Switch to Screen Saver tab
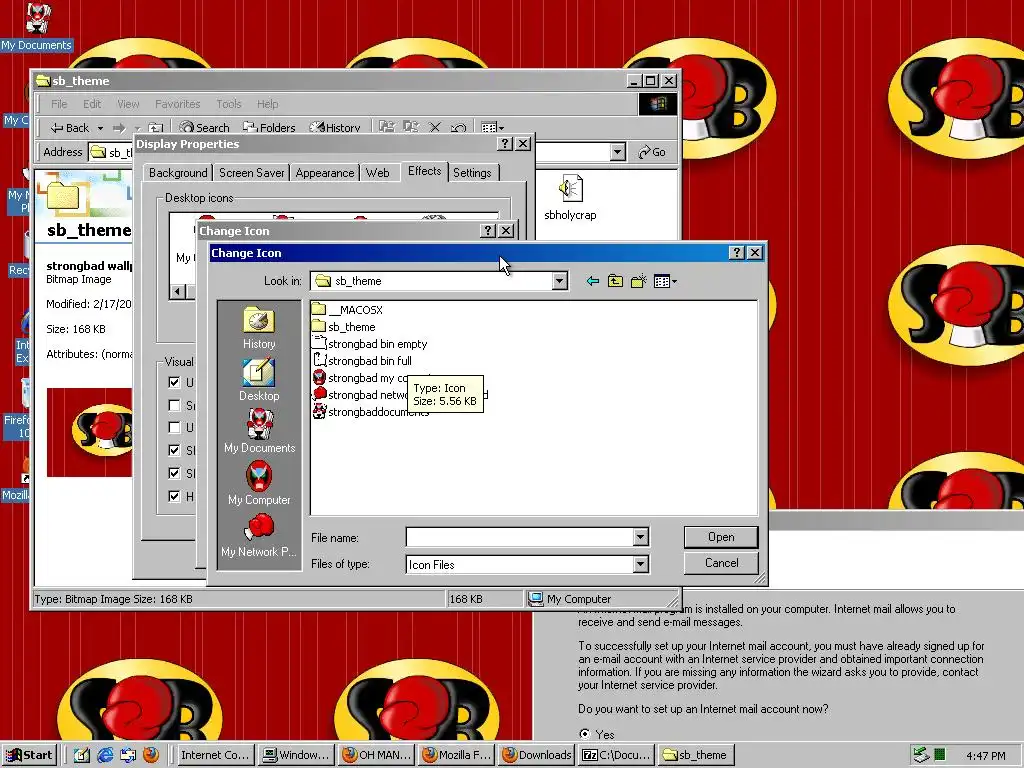Screen dimensions: 1024x768 point(251,172)
